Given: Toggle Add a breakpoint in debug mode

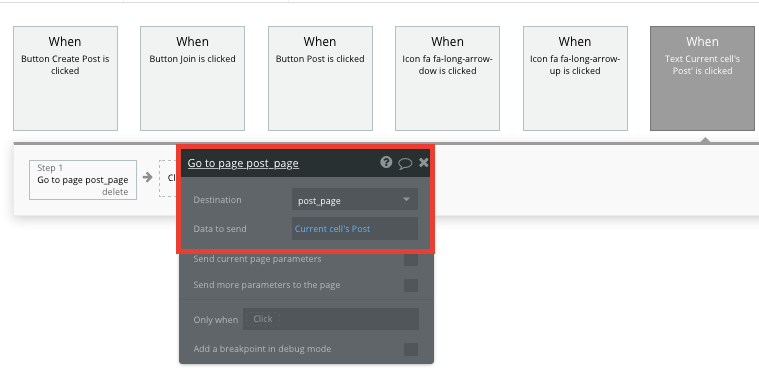Looking at the screenshot, I should (411, 349).
